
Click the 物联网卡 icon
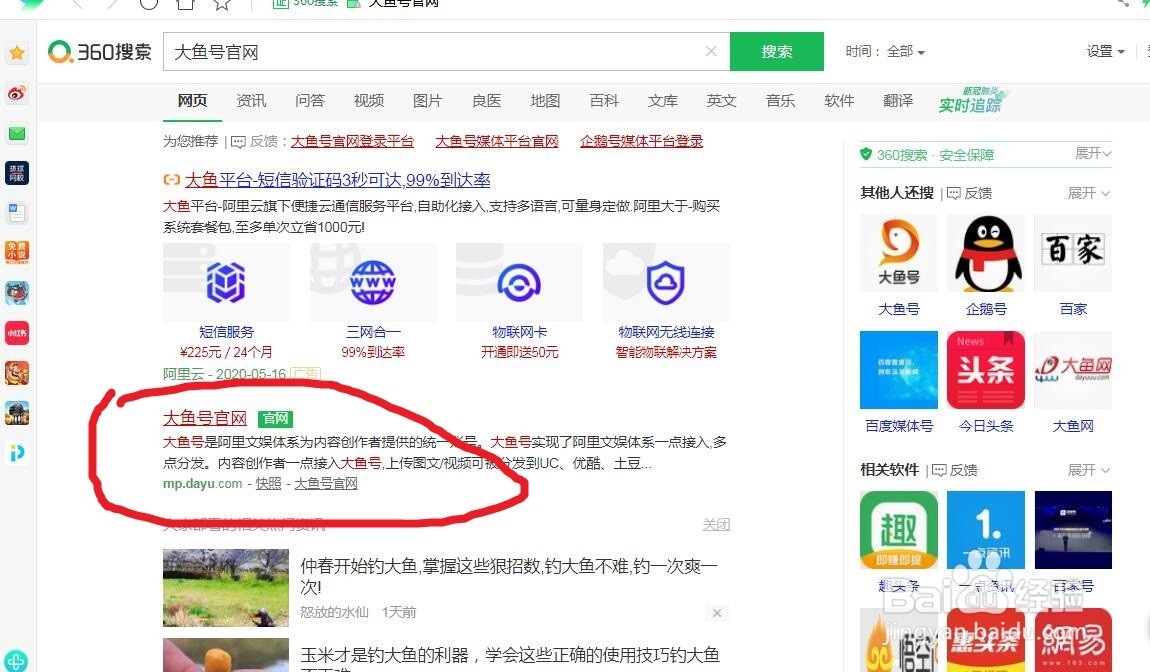[519, 282]
